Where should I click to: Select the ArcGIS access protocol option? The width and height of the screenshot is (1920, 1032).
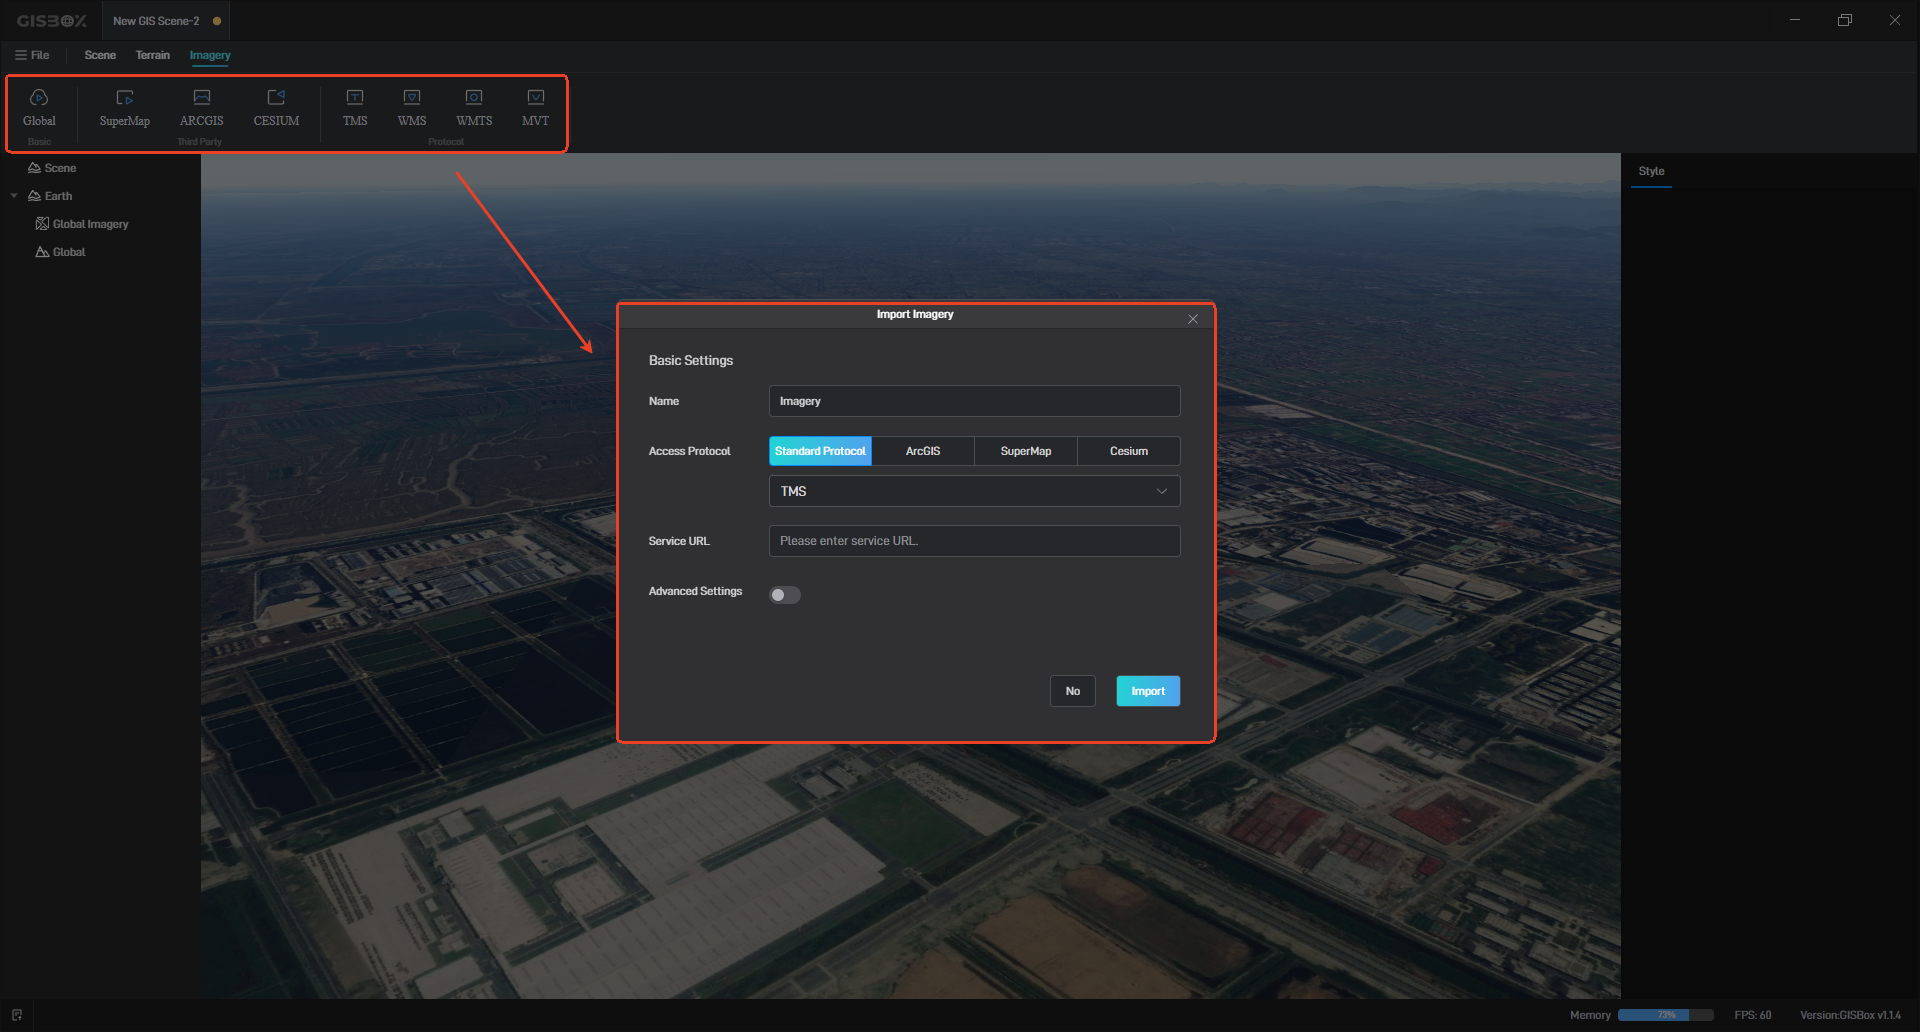pos(922,451)
